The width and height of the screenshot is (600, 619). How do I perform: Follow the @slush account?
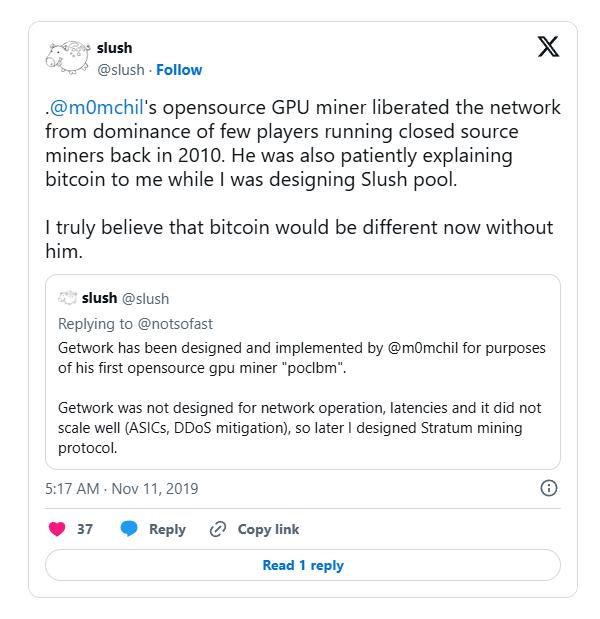[179, 70]
